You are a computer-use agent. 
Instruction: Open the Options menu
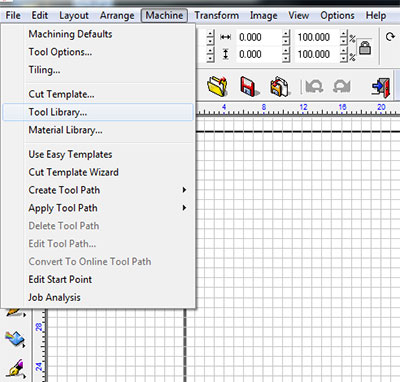tap(337, 15)
